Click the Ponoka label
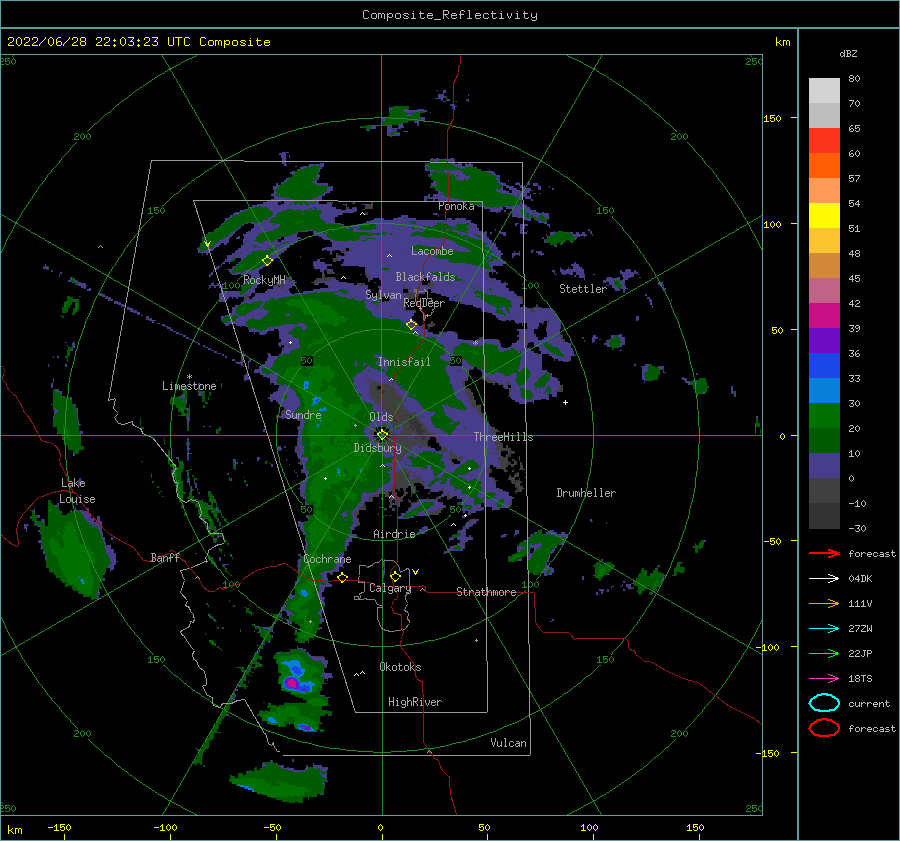Viewport: 900px width, 841px height. [x=456, y=206]
